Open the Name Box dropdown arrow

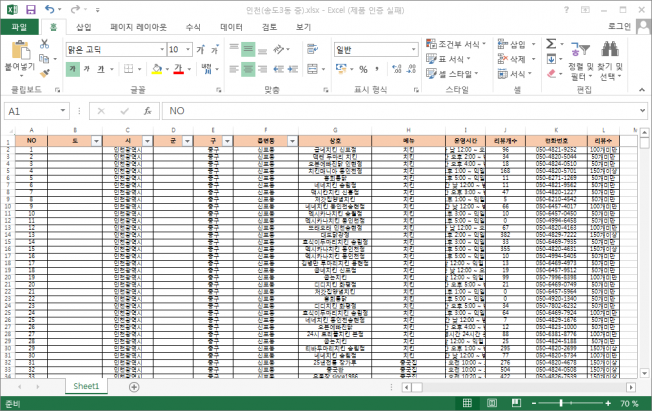(x=62, y=111)
